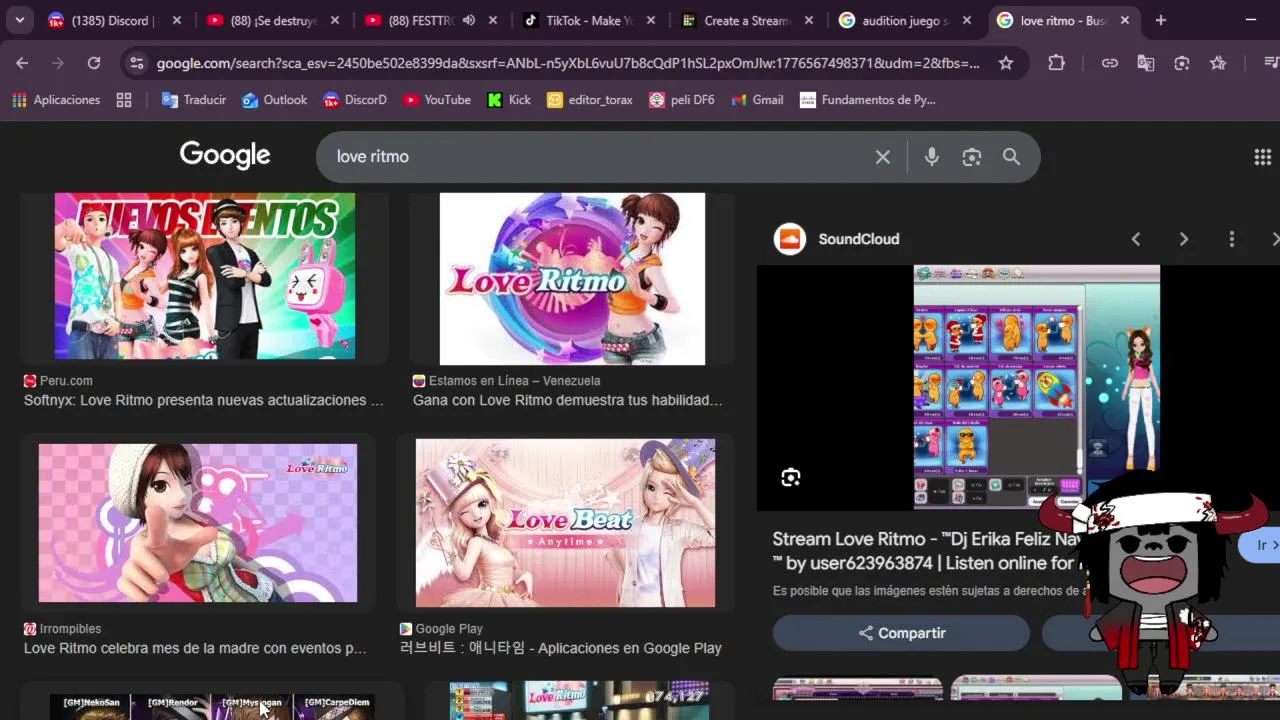Open the Google Play Love Beat result title
The width and height of the screenshot is (1280, 720).
tap(560, 648)
